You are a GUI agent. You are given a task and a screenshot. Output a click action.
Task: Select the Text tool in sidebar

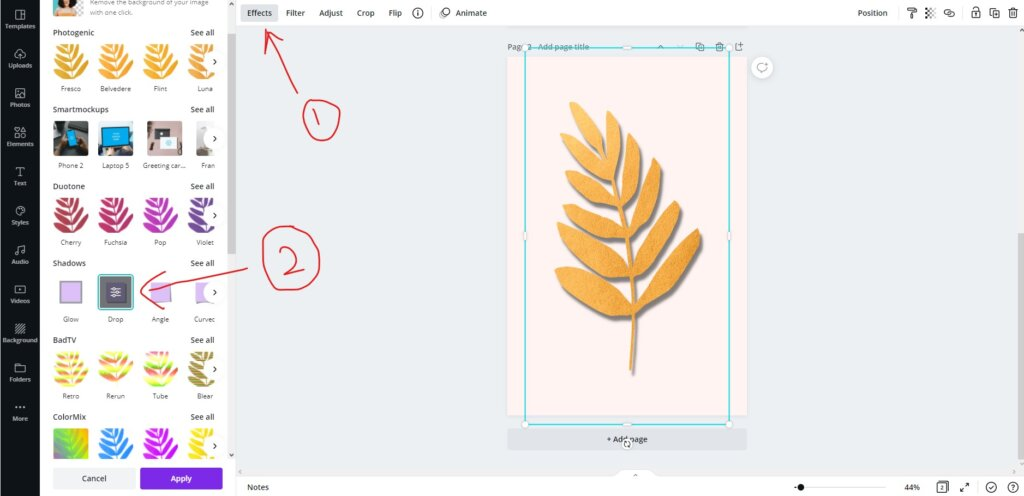tap(20, 176)
